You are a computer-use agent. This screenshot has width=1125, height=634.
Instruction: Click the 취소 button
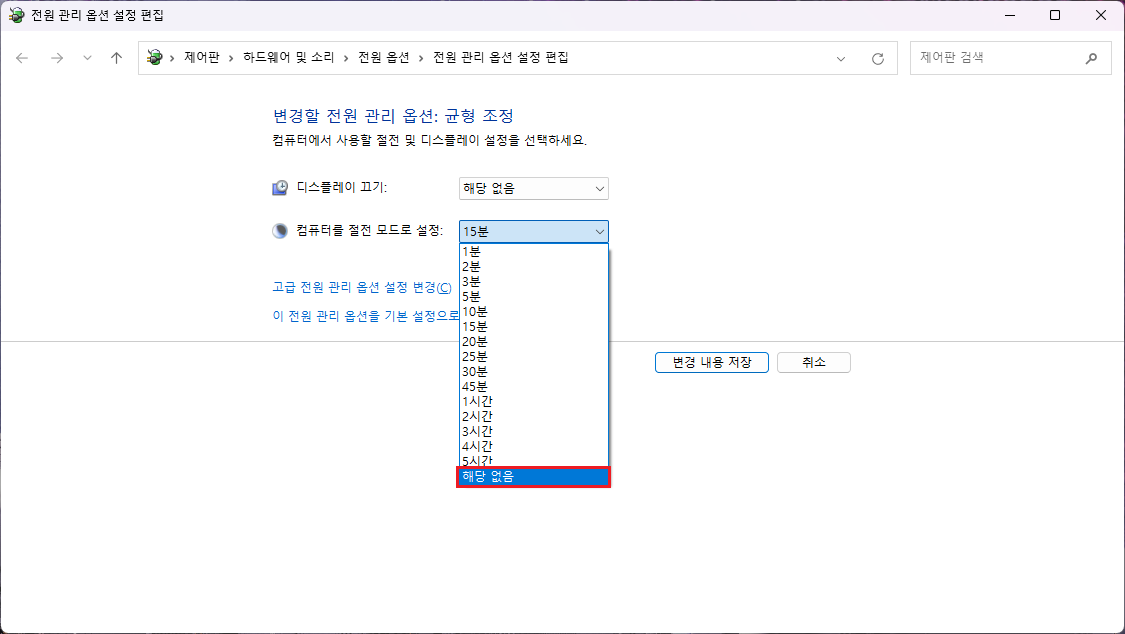(812, 362)
